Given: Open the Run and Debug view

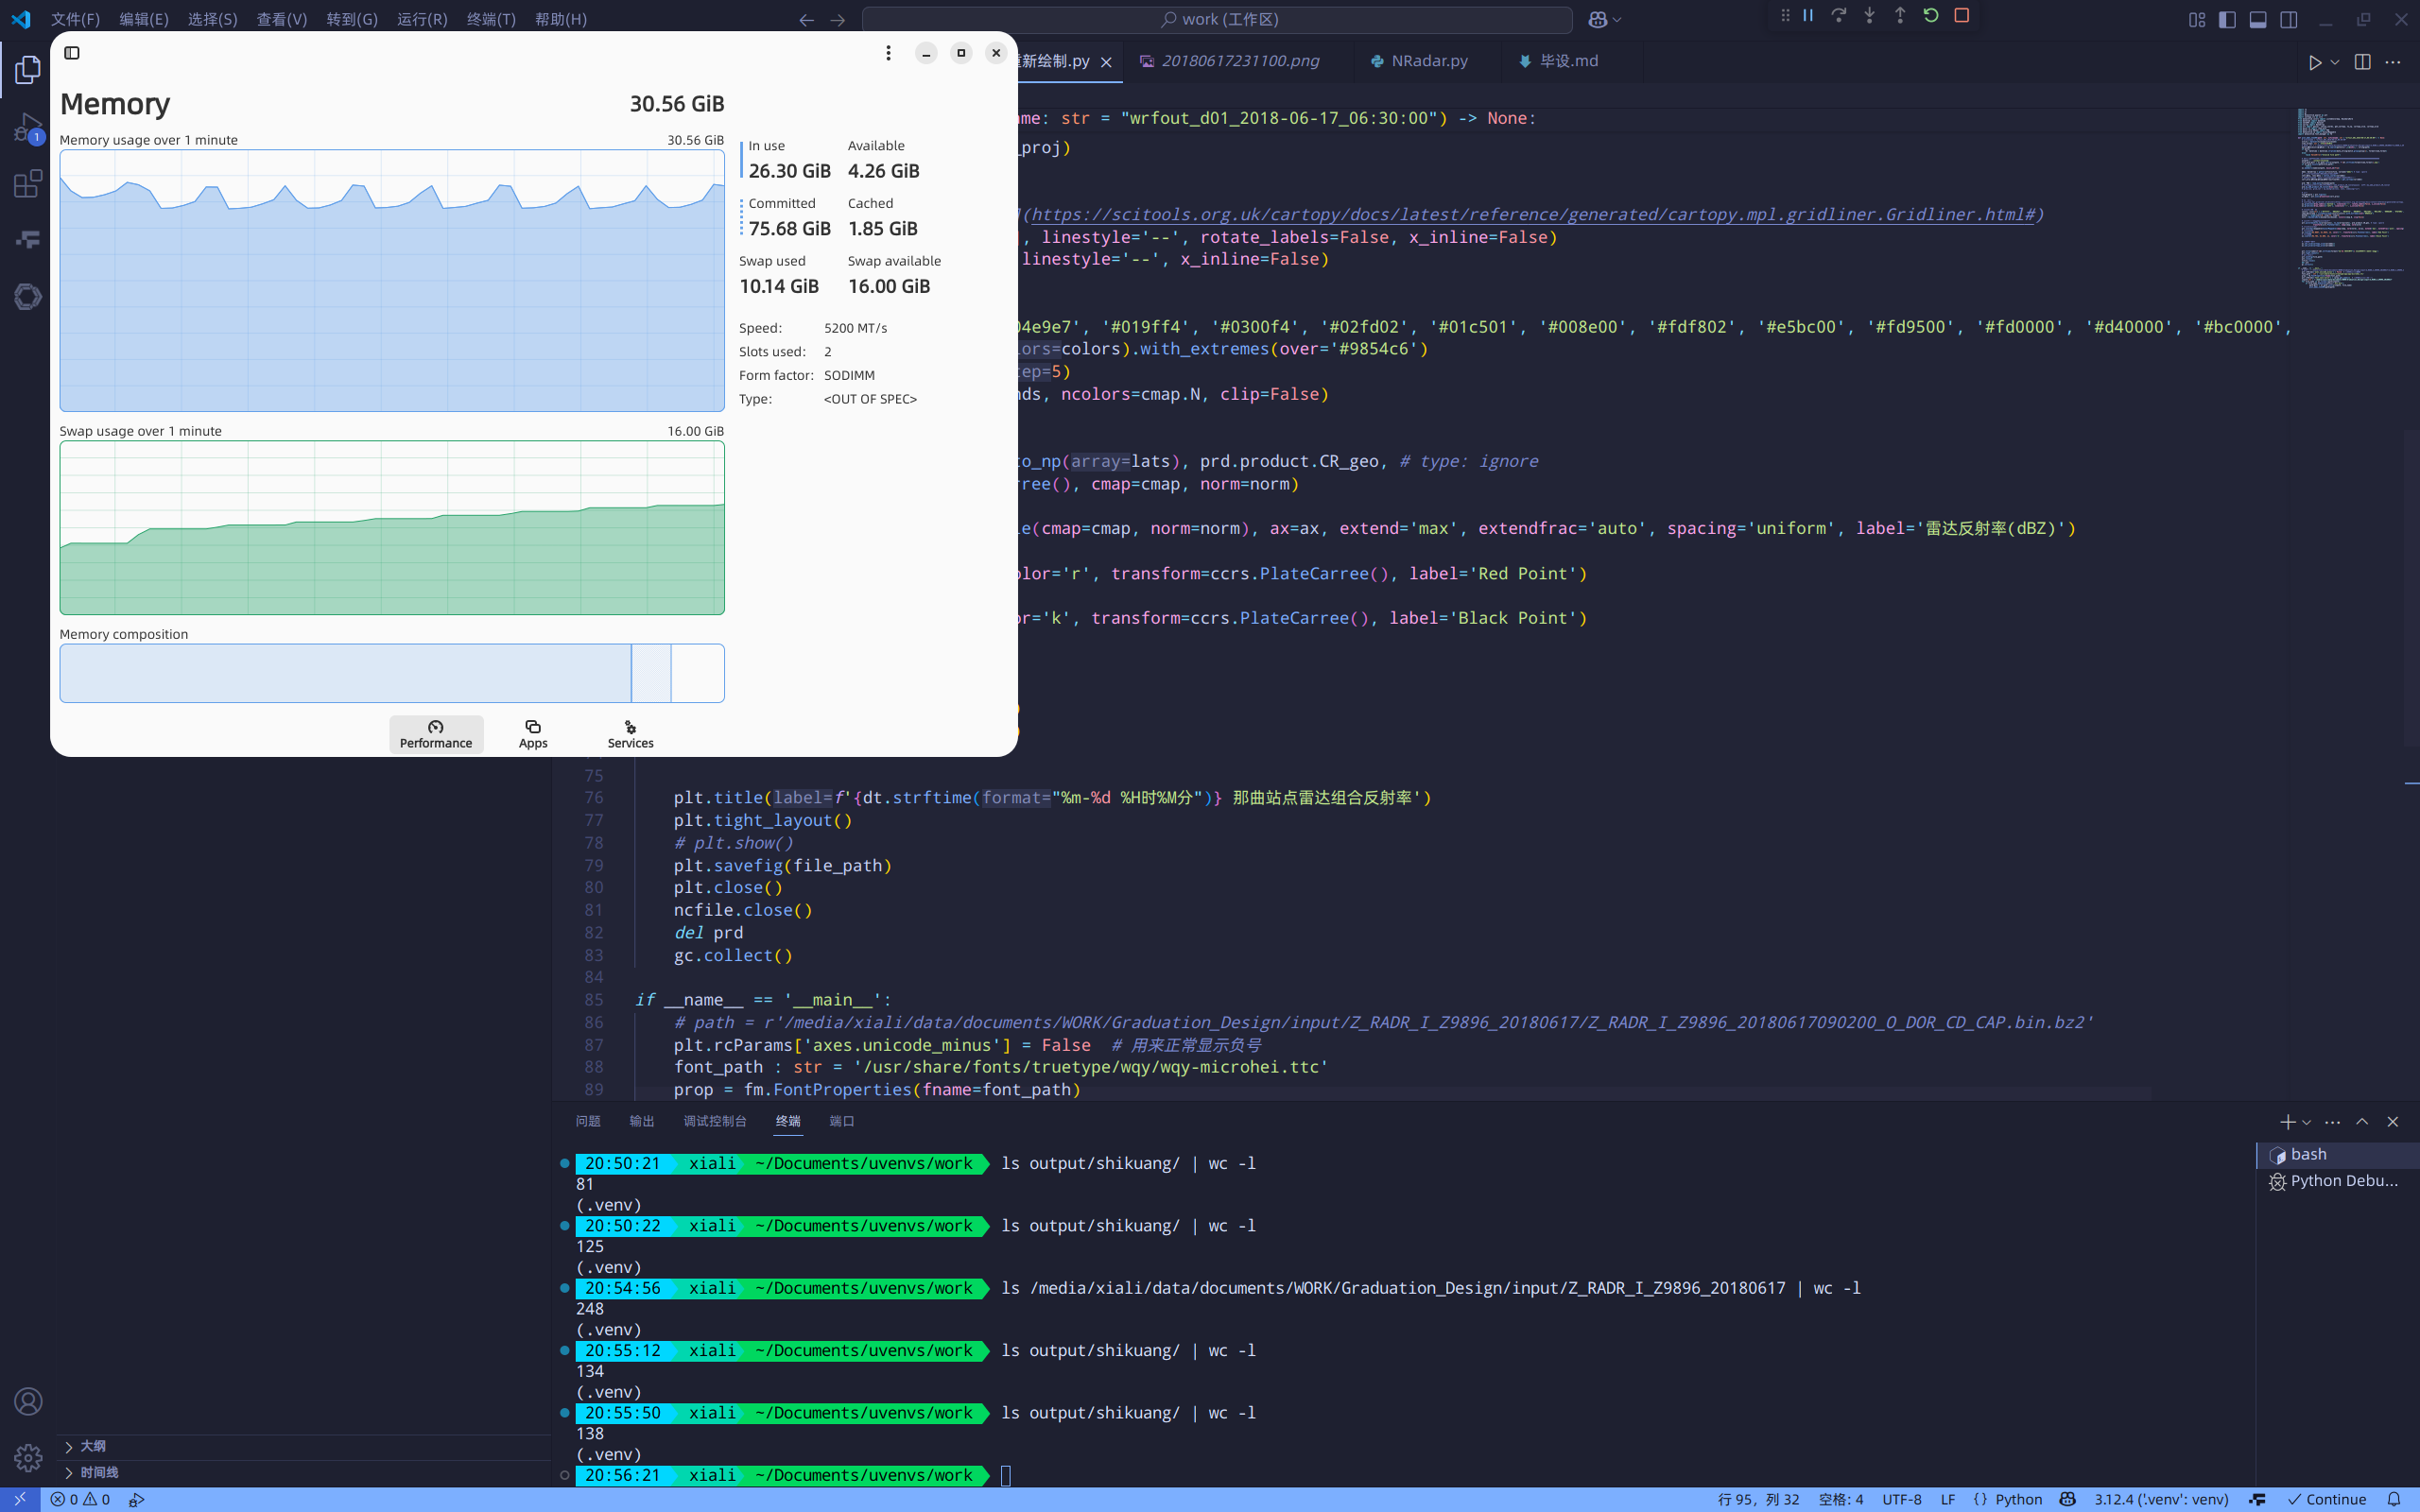Looking at the screenshot, I should [28, 128].
